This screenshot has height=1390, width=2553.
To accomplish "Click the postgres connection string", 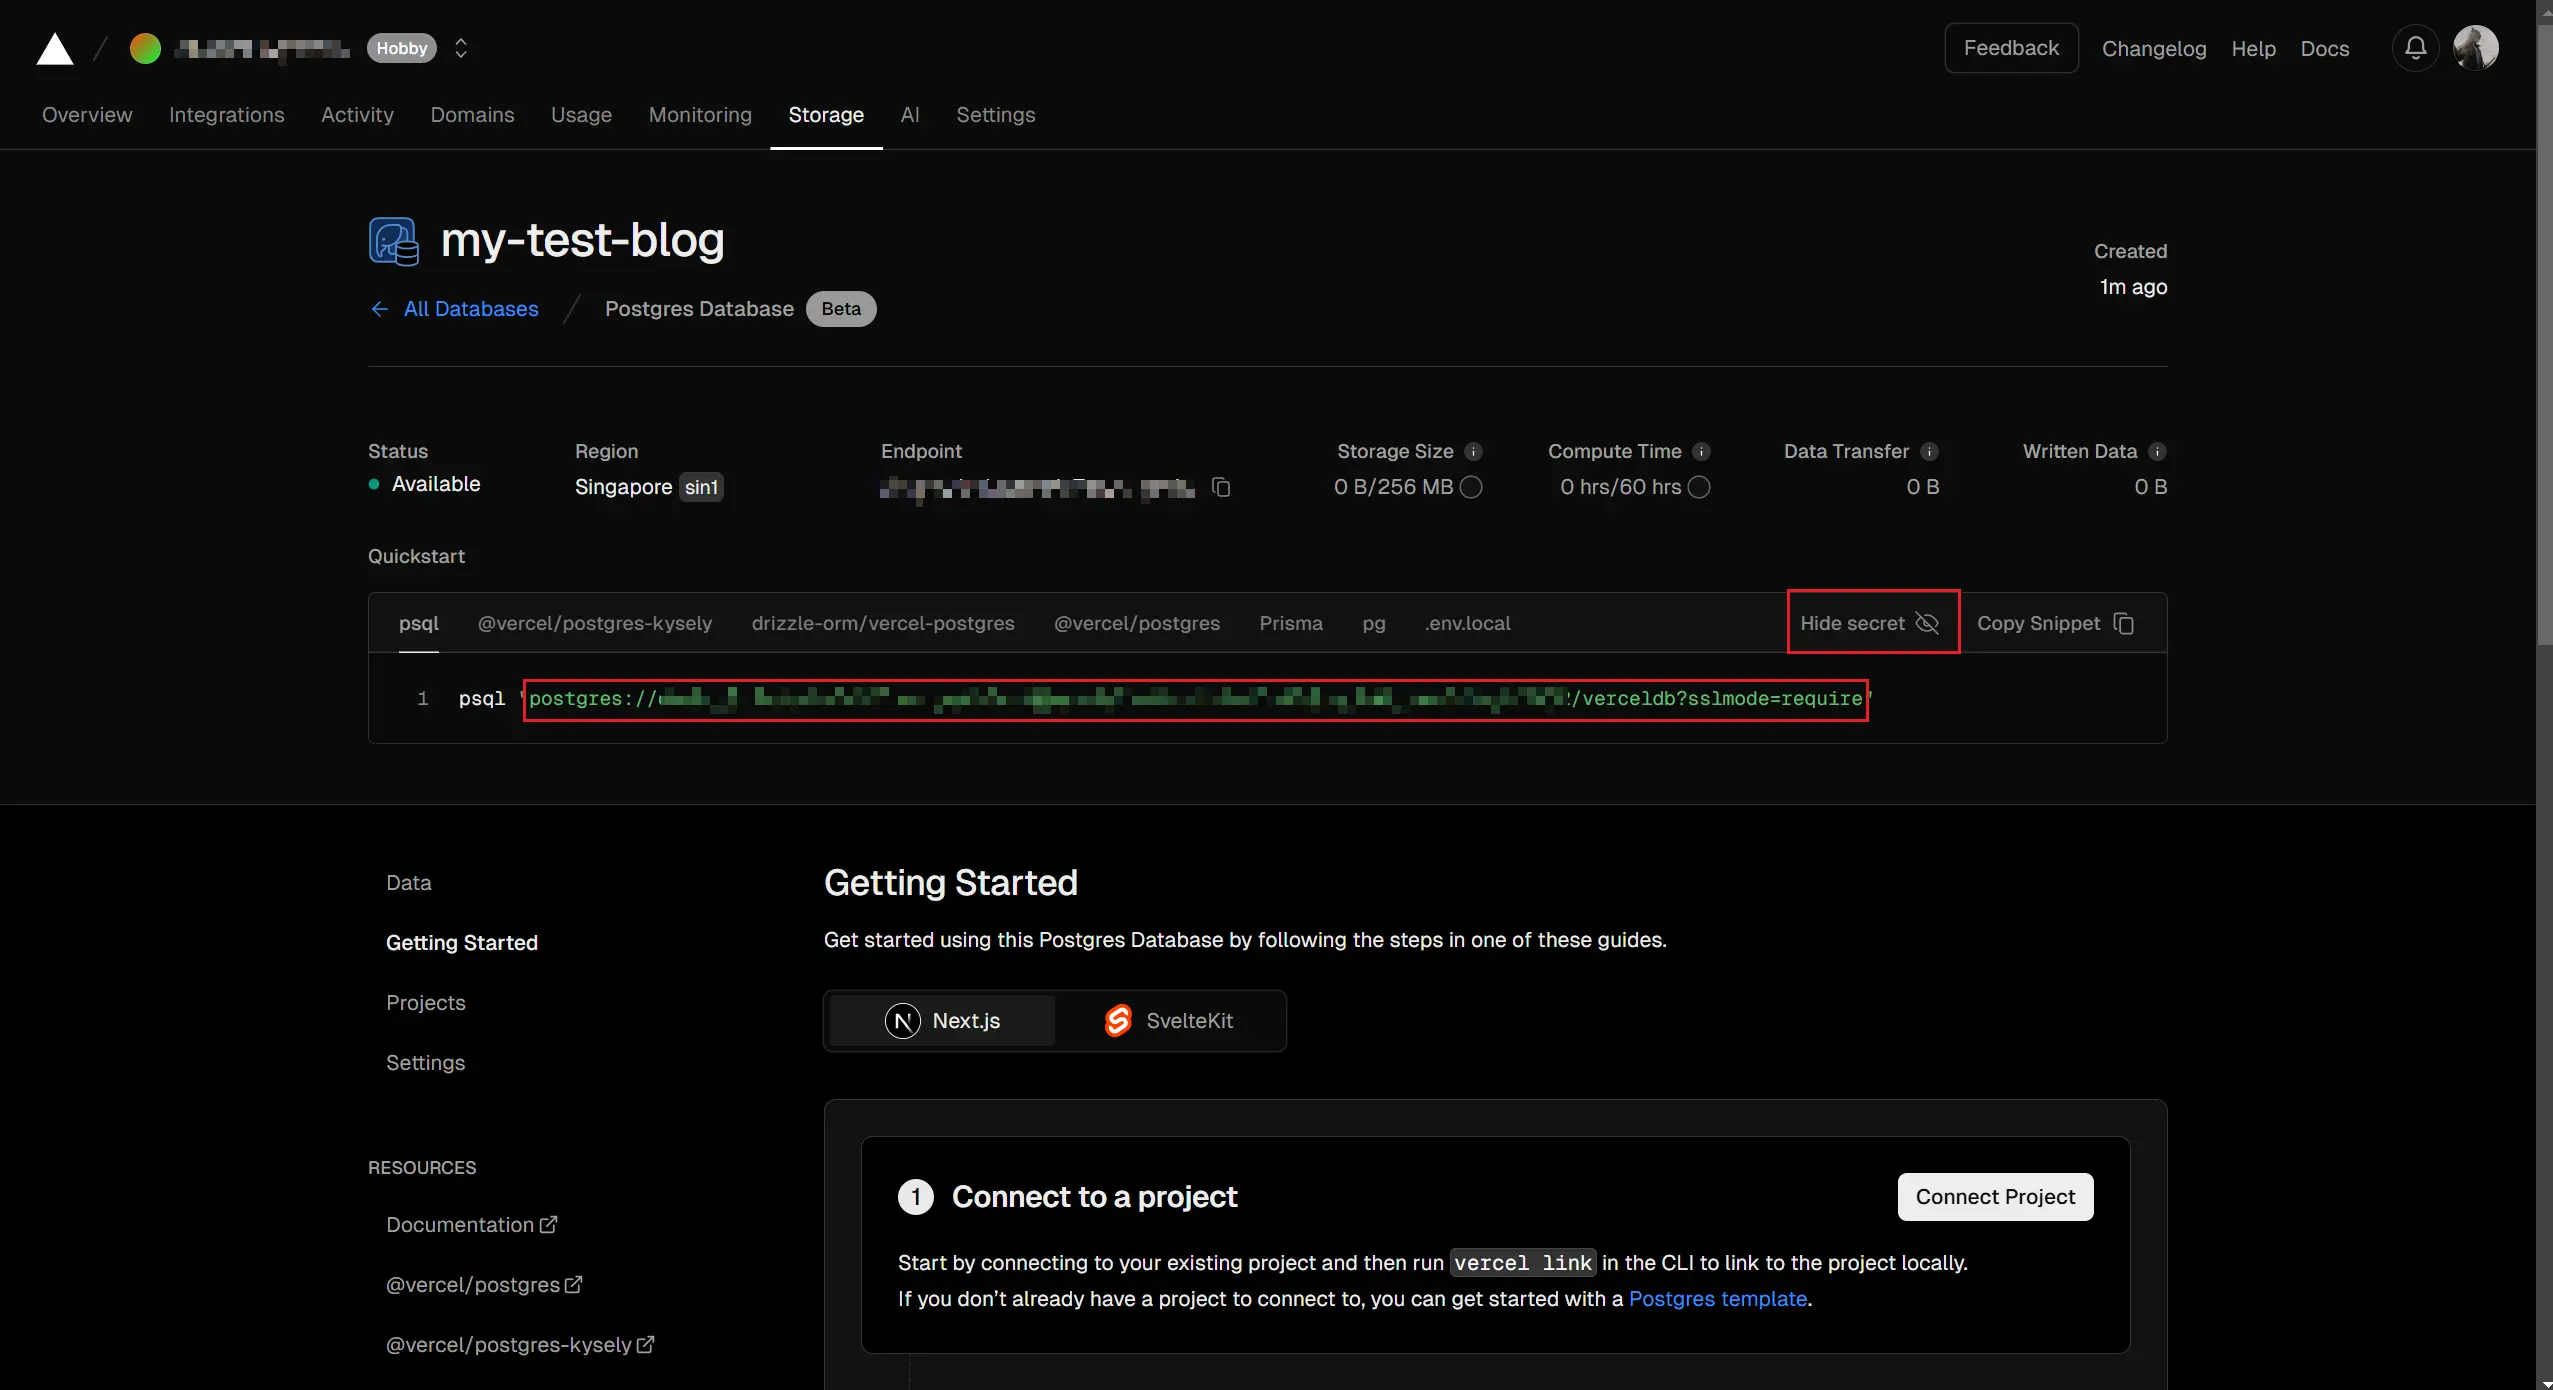I will click(x=1196, y=699).
